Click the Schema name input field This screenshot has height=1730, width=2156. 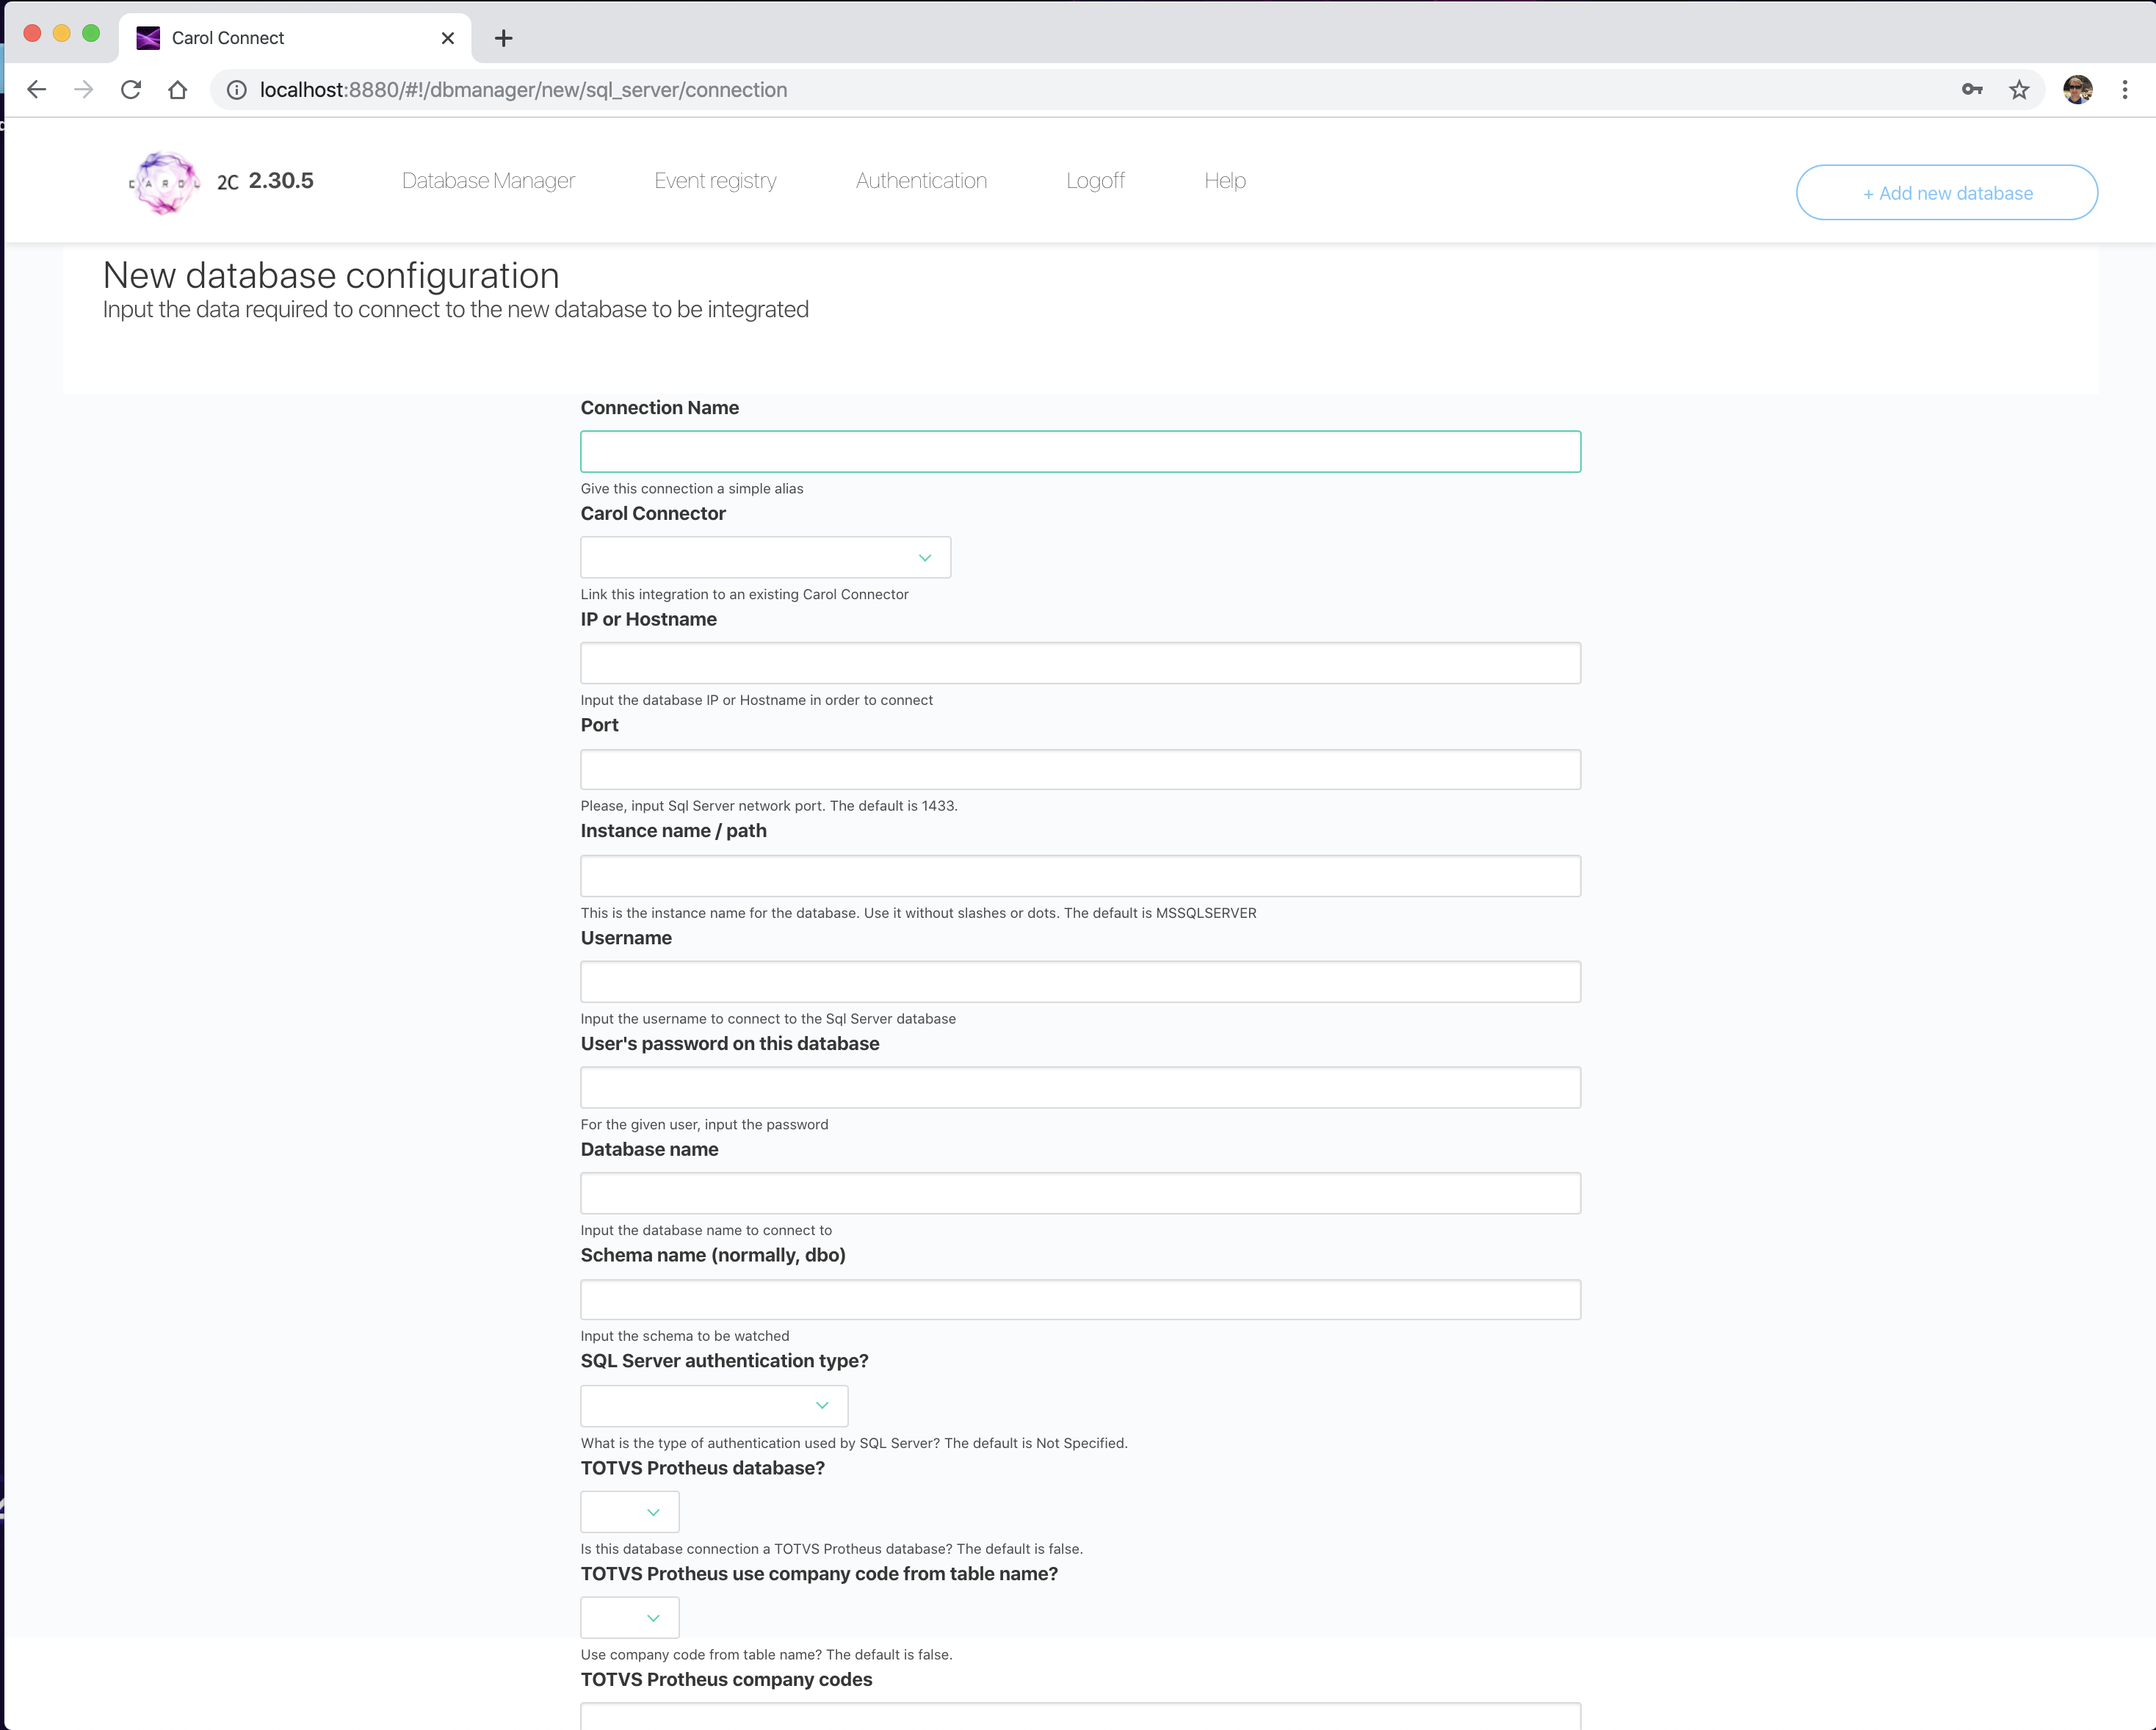click(1081, 1300)
